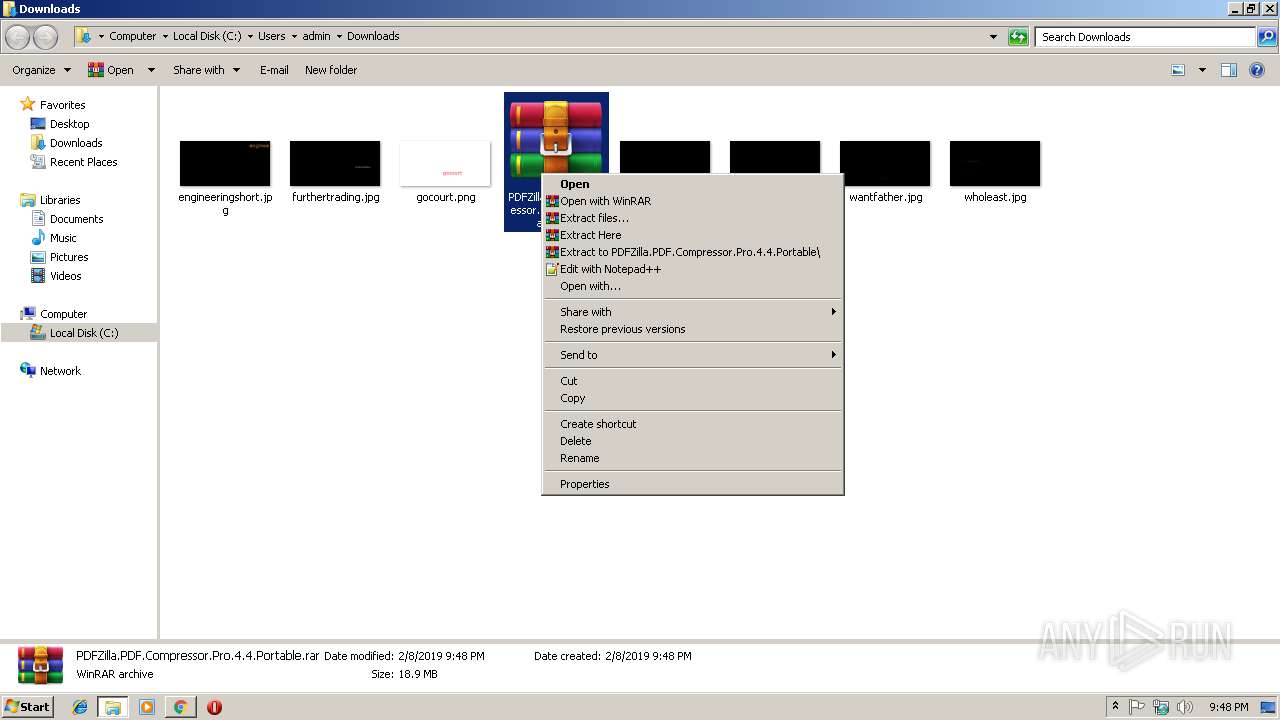This screenshot has height=720, width=1280.
Task: Choose Properties in context menu
Action: click(x=693, y=484)
